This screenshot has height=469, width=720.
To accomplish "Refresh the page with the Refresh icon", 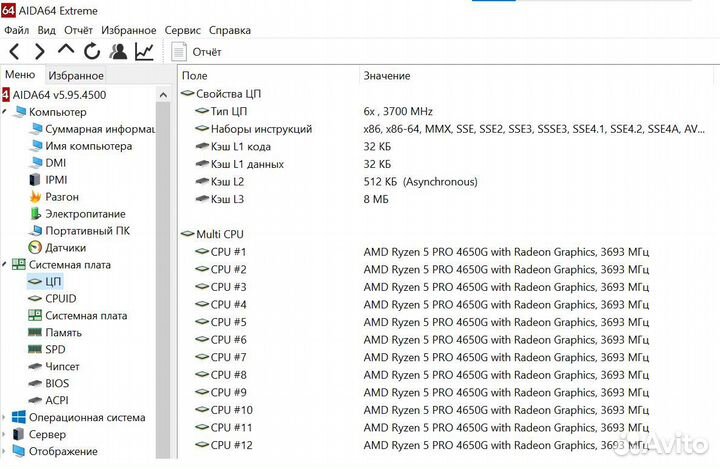I will [92, 51].
